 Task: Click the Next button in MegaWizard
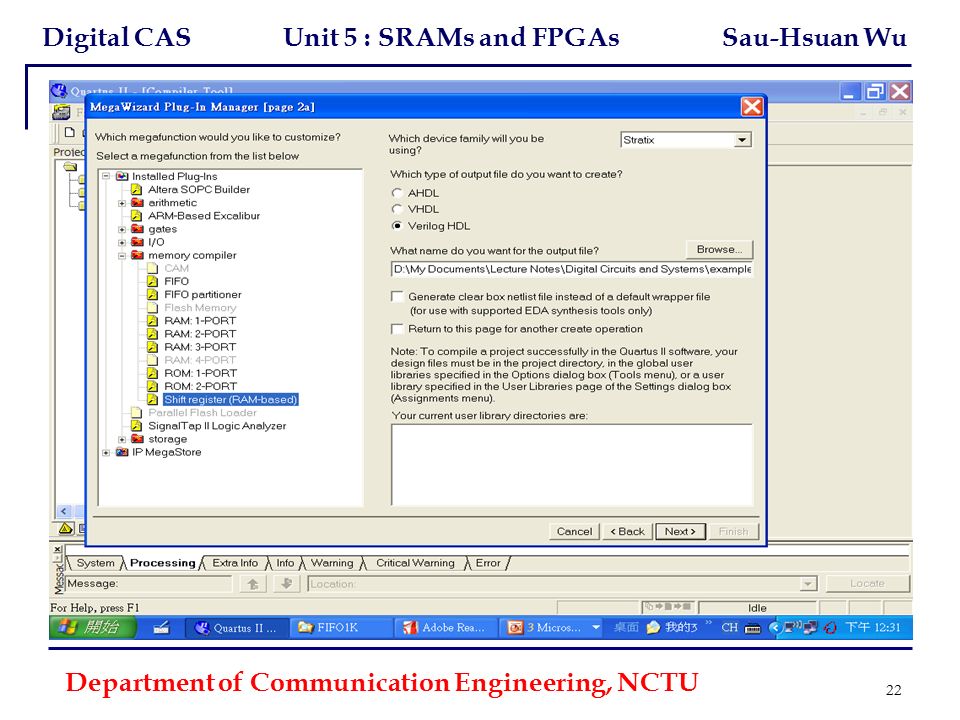[x=680, y=531]
